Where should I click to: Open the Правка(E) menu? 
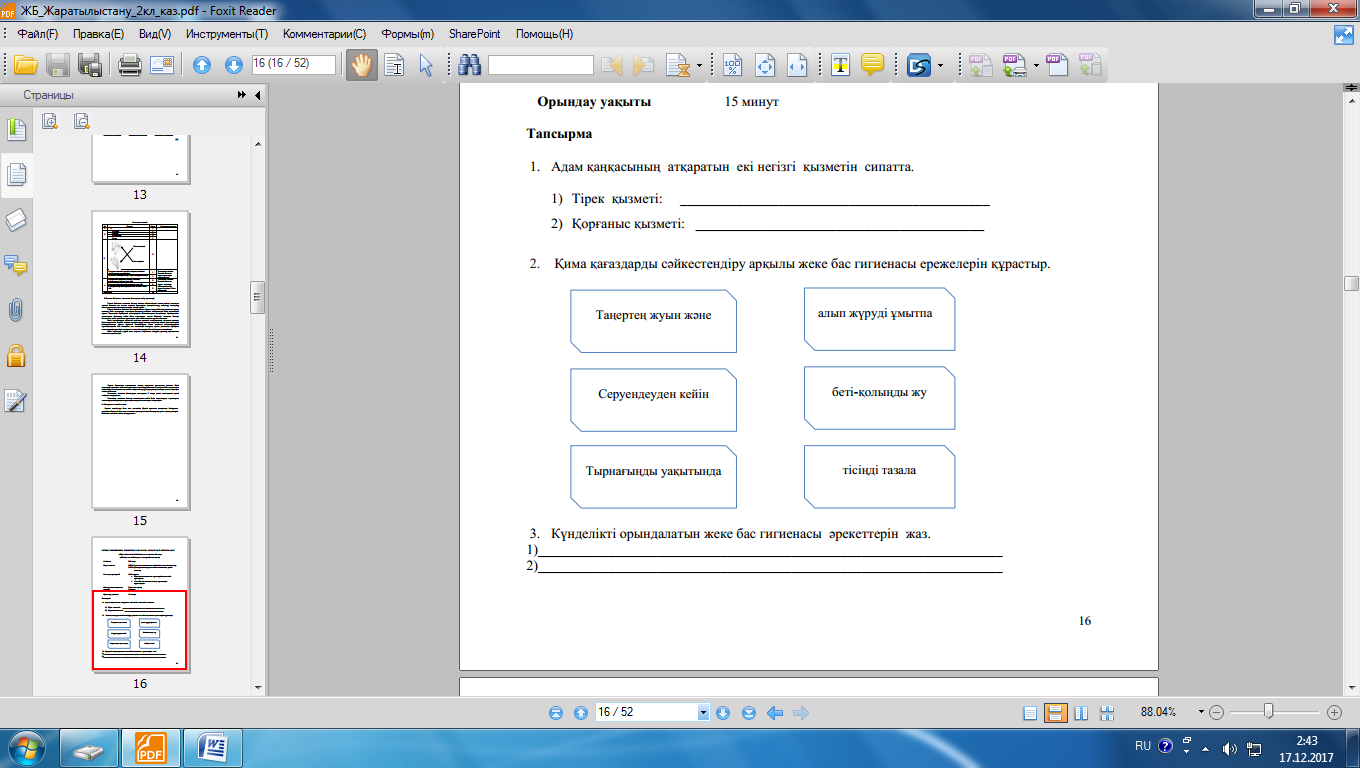point(98,34)
